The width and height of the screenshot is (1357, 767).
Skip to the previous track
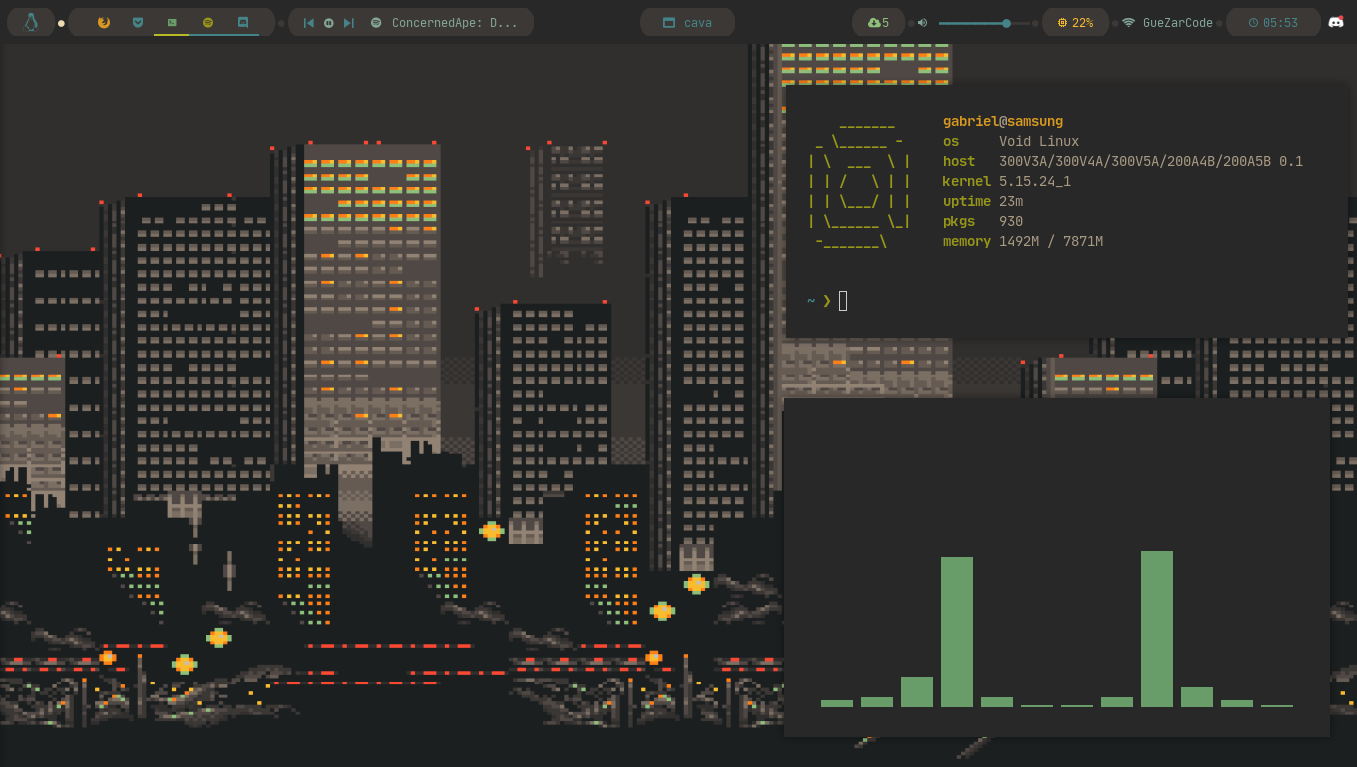coord(309,22)
